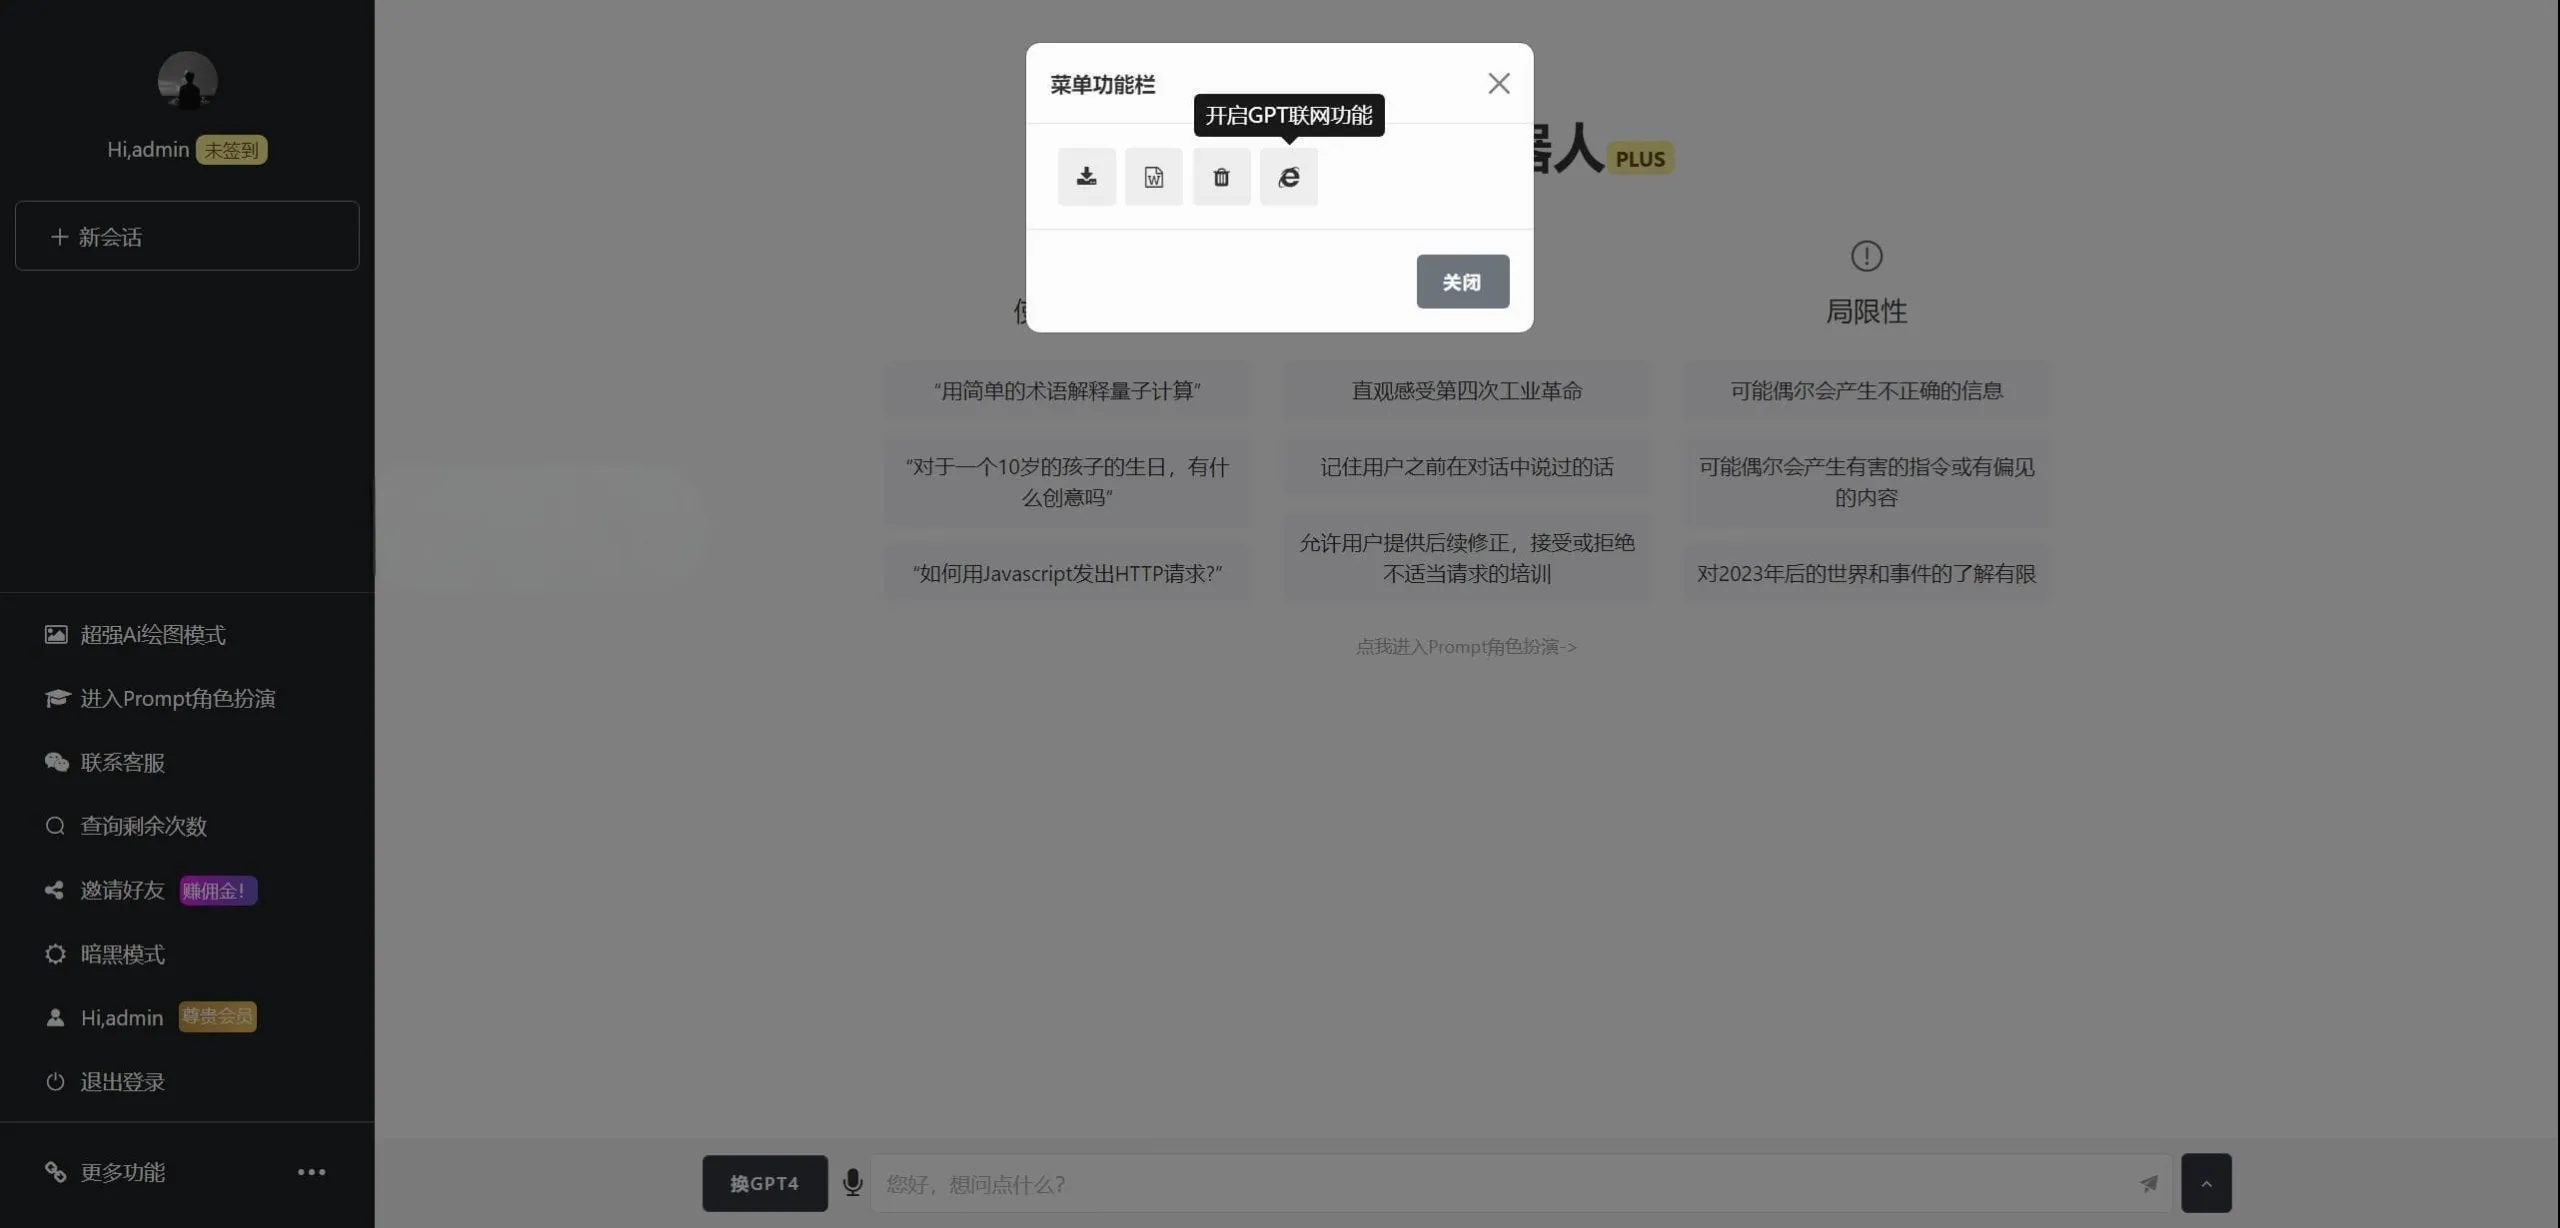The width and height of the screenshot is (2560, 1228).
Task: Click the 关闭 button
Action: coord(1462,282)
